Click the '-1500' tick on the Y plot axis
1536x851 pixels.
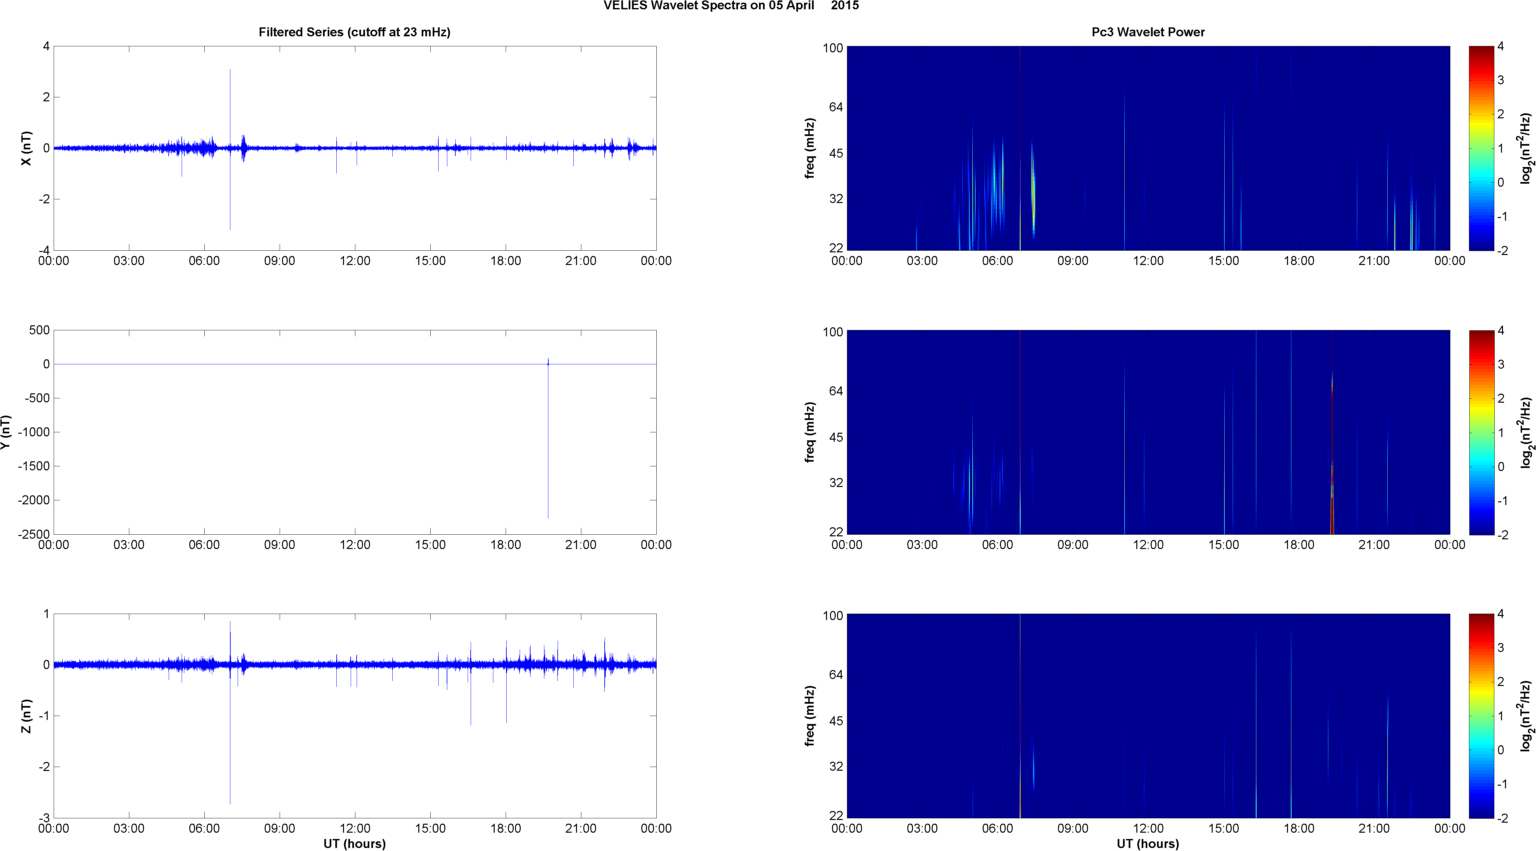point(34,466)
